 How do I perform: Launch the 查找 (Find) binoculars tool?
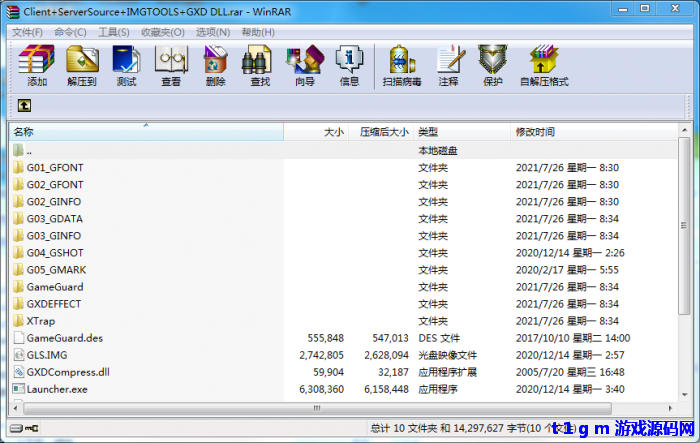pos(260,66)
